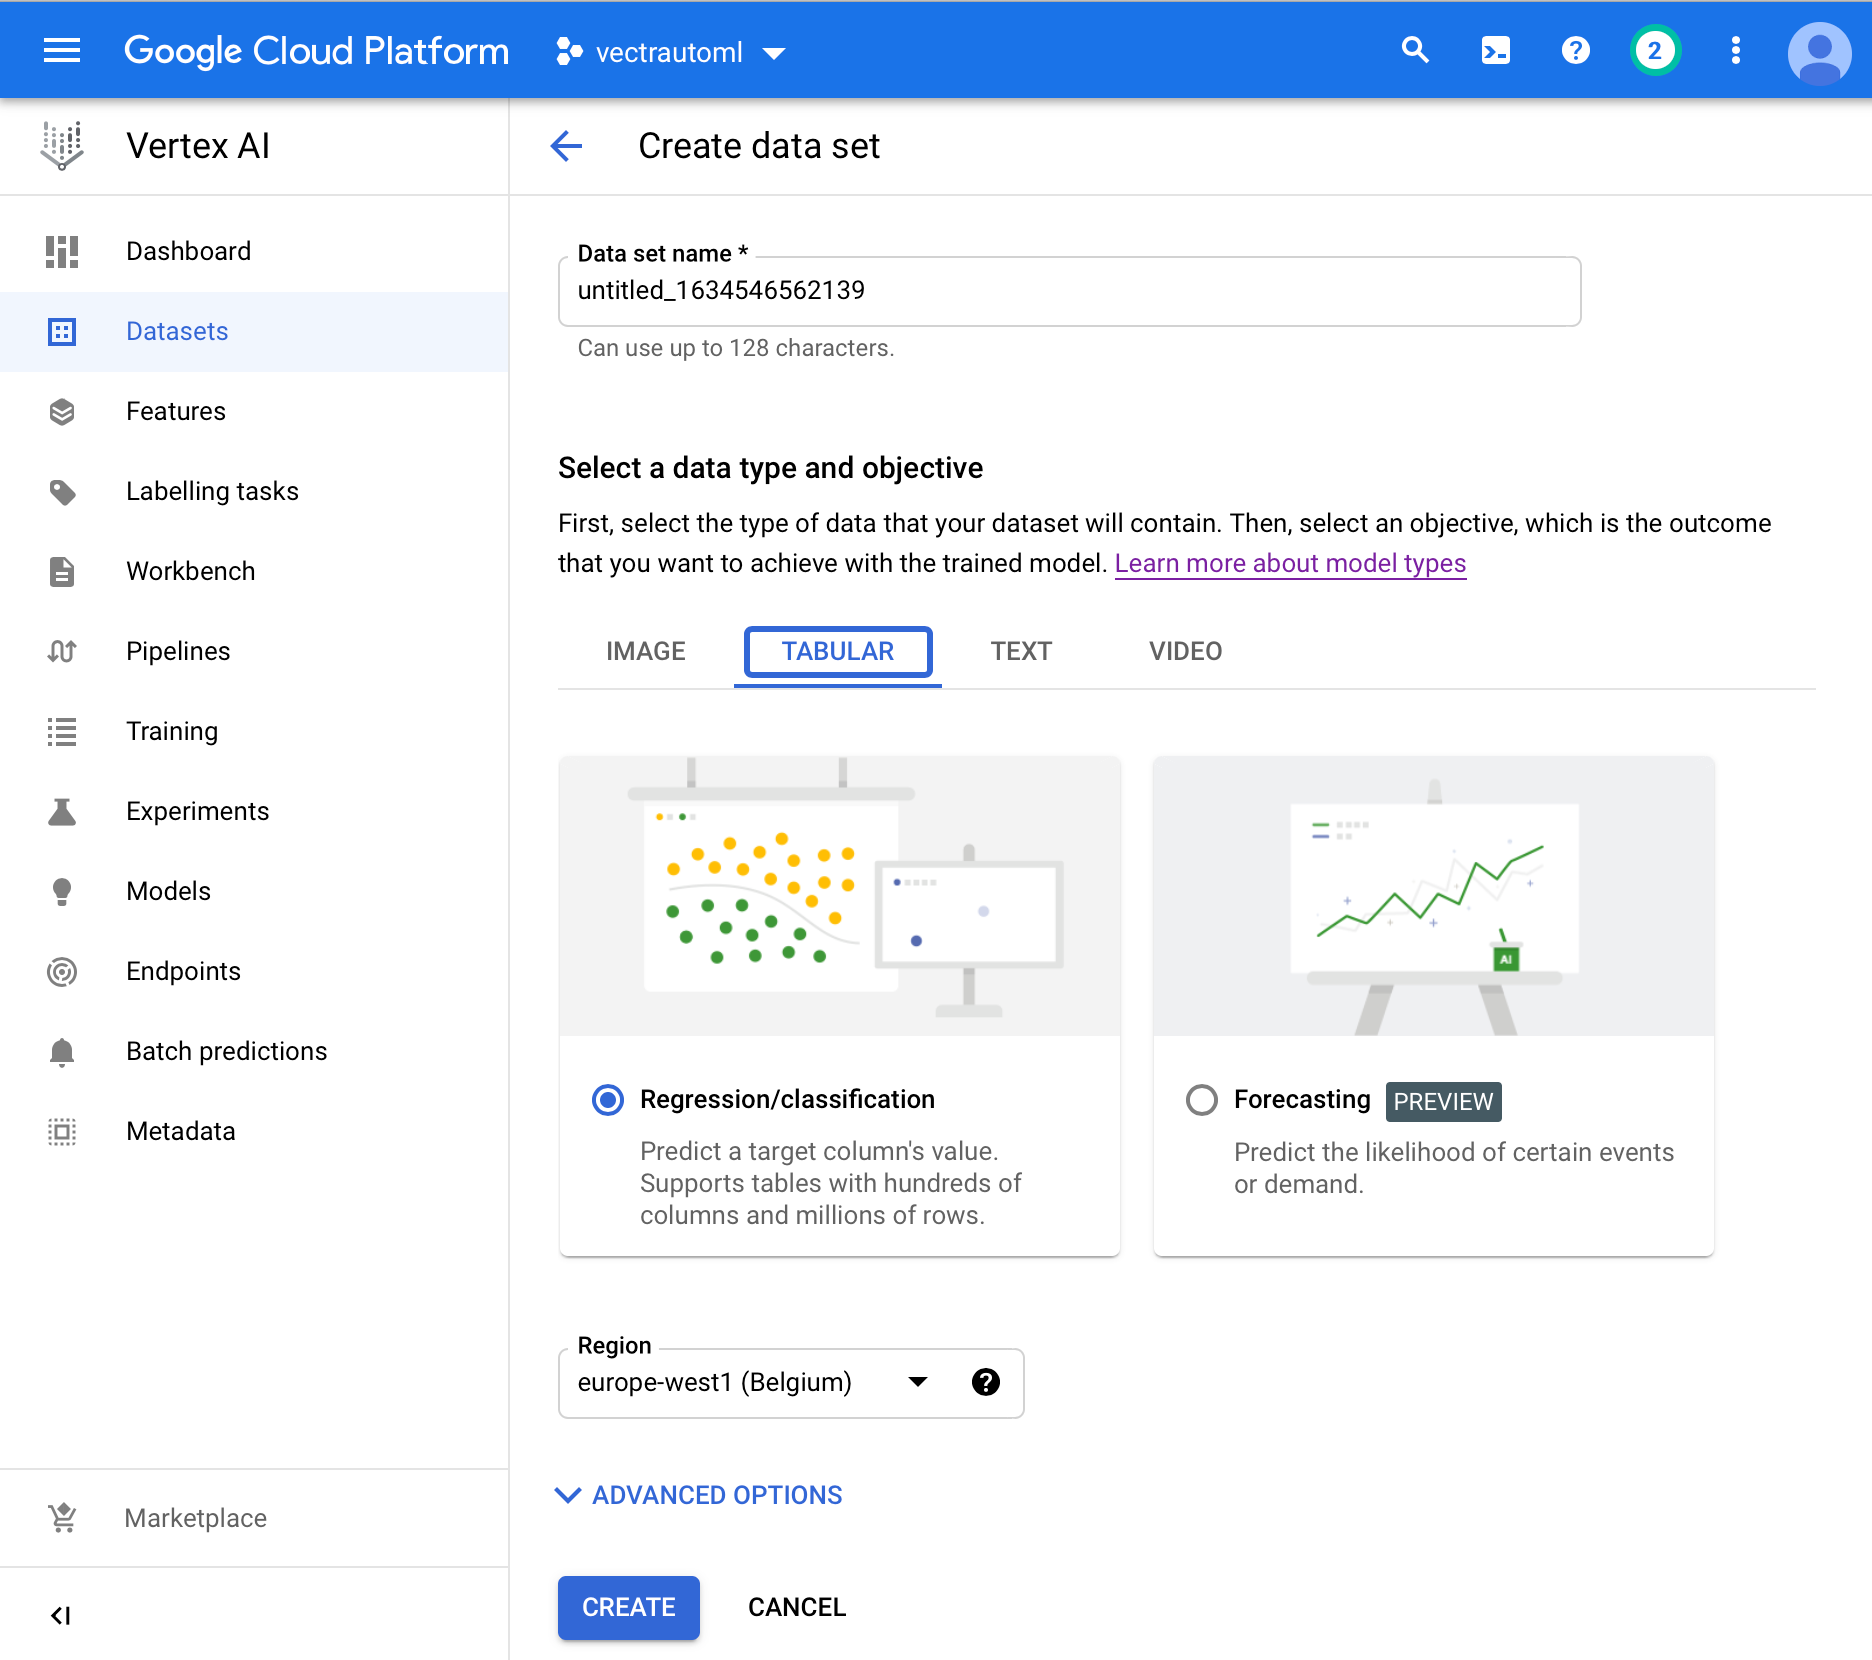
Task: Click the Region help question mark
Action: pos(986,1383)
